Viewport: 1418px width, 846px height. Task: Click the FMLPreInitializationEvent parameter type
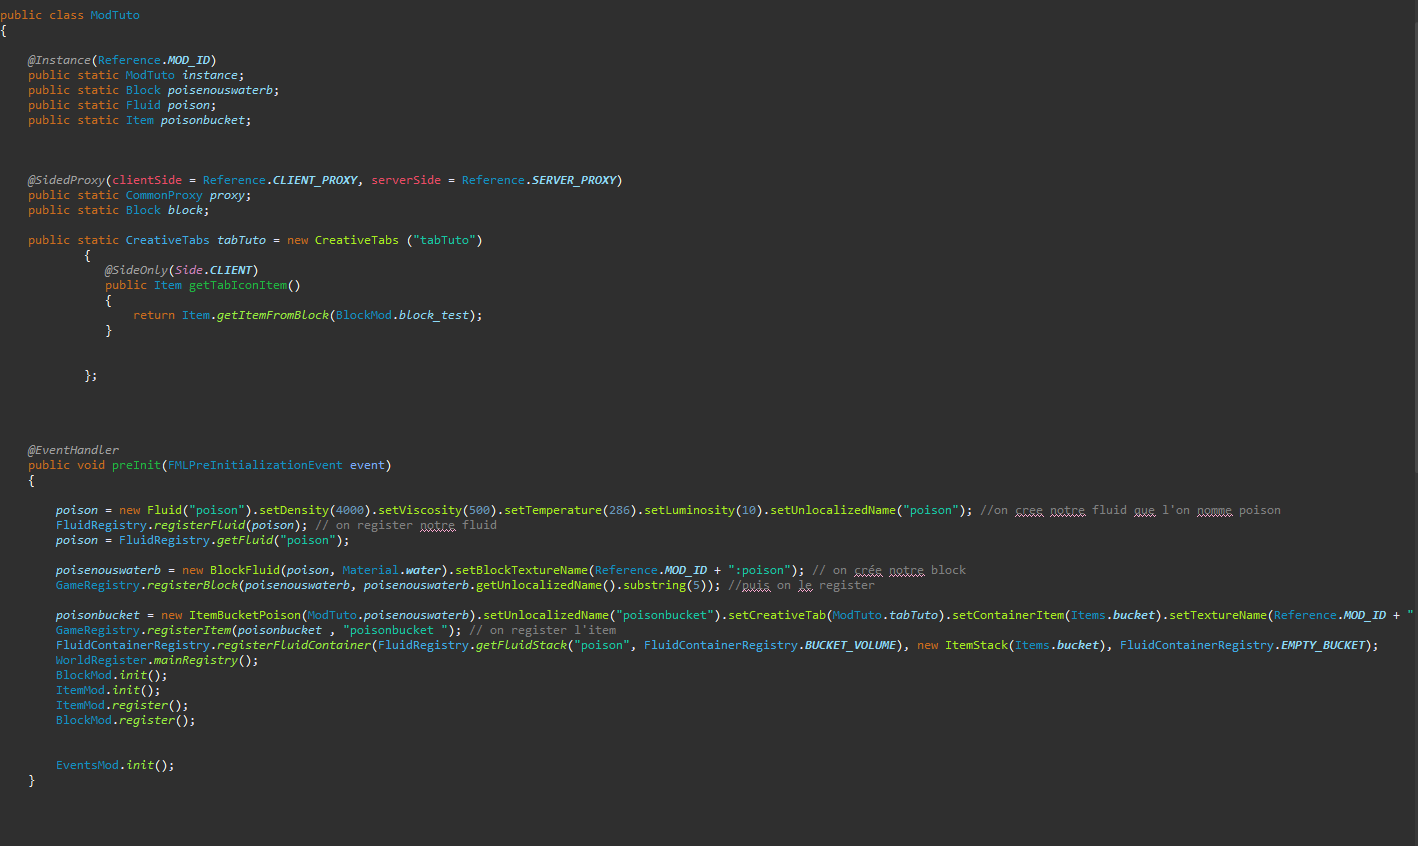point(255,465)
